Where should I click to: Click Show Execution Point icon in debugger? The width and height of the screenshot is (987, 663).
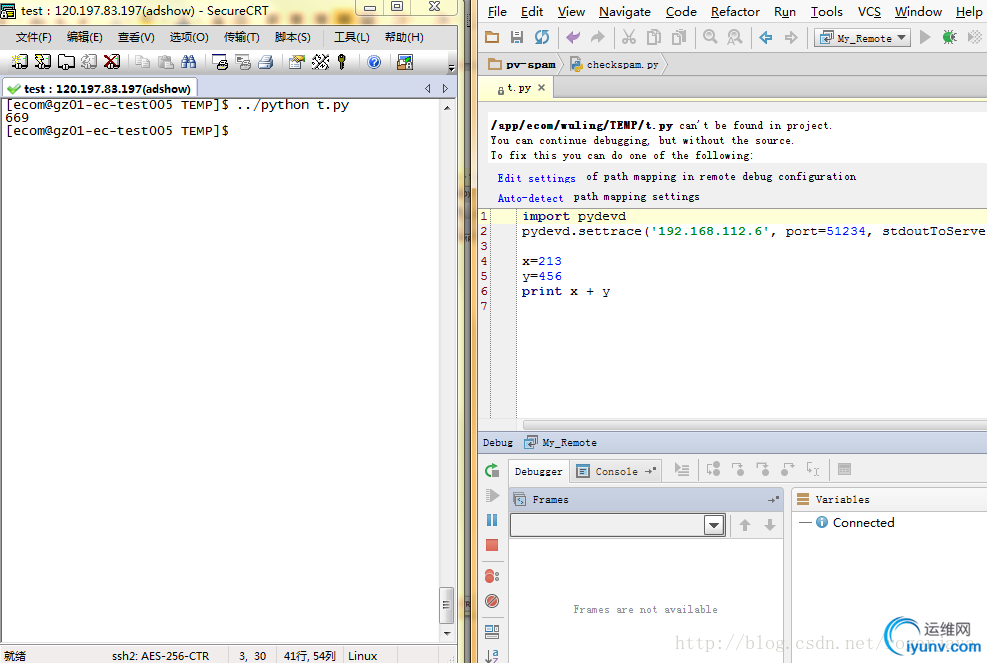[682, 470]
